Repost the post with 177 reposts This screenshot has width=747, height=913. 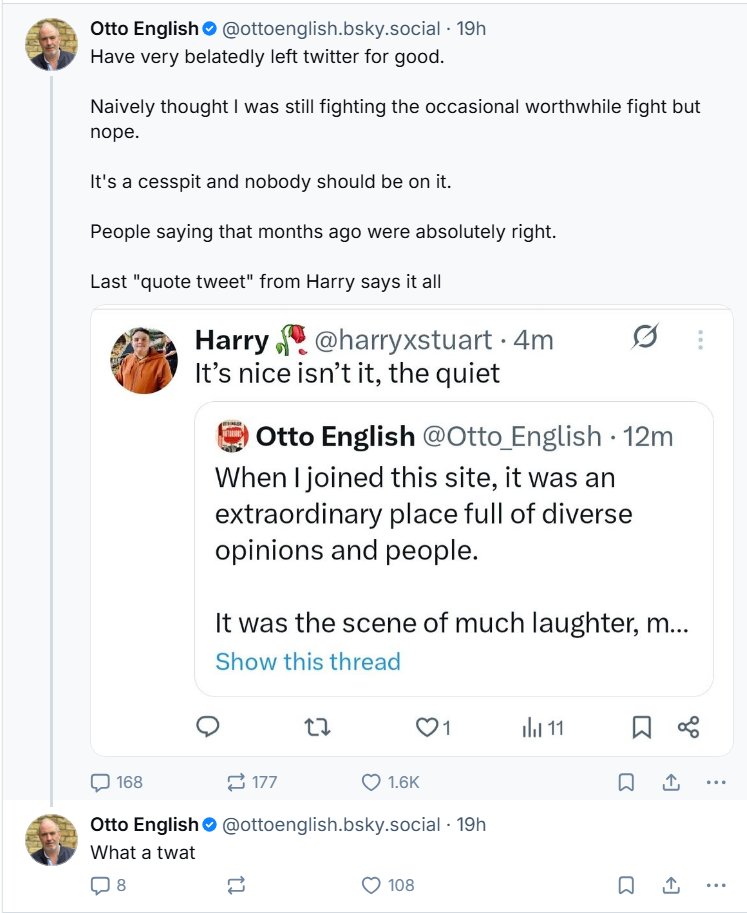(237, 782)
